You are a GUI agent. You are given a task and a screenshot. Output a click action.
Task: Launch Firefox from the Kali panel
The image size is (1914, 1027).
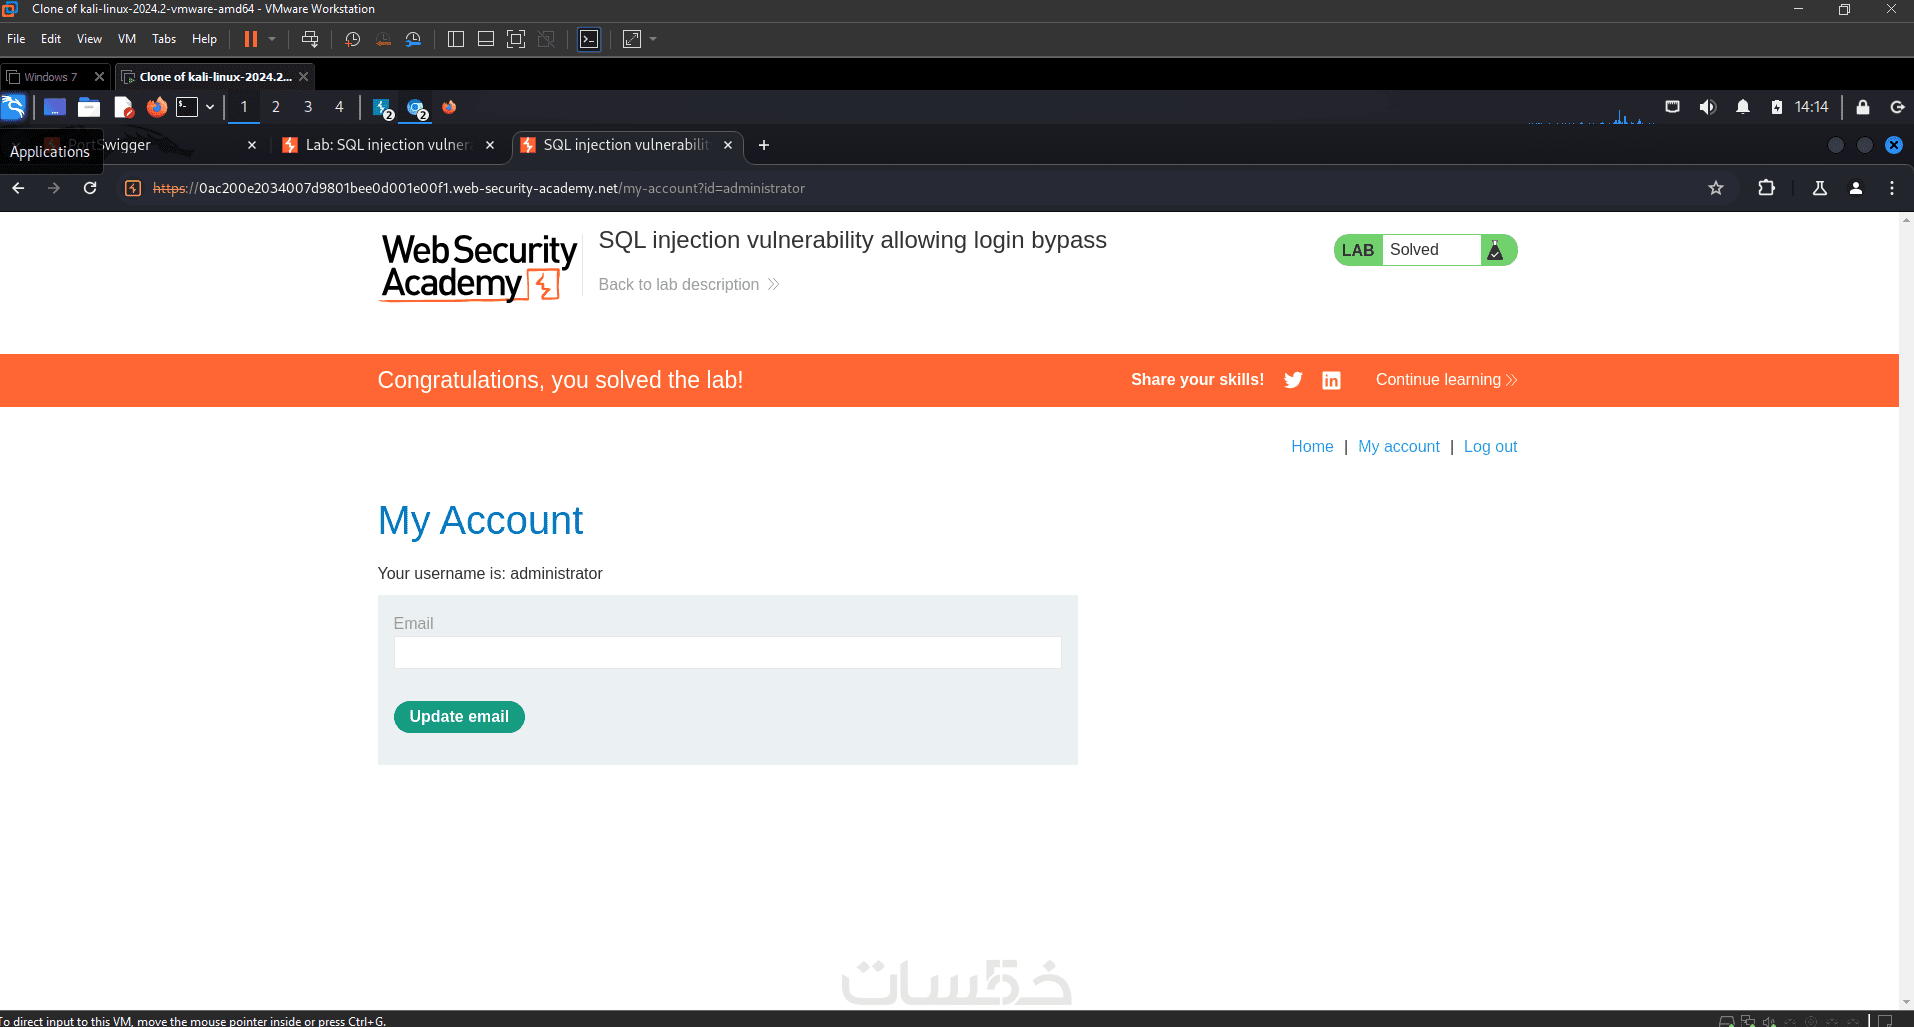157,107
